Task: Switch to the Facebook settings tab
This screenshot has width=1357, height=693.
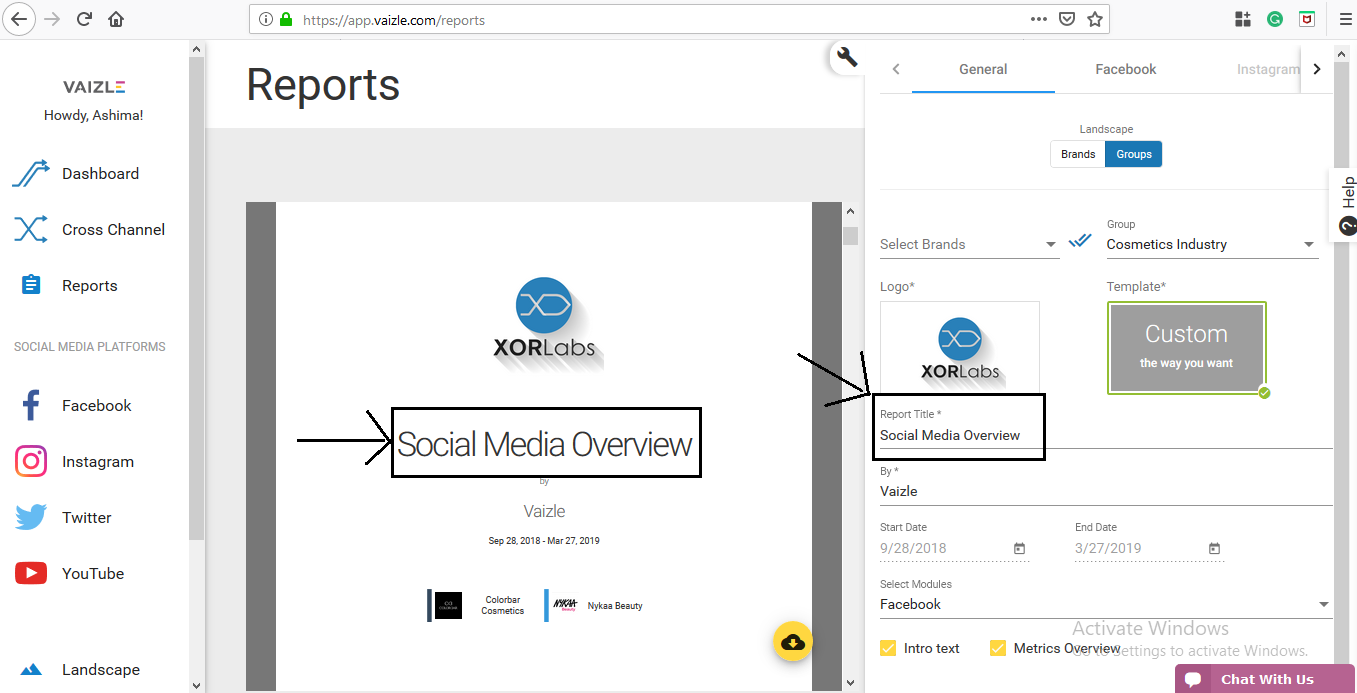Action: coord(1126,69)
